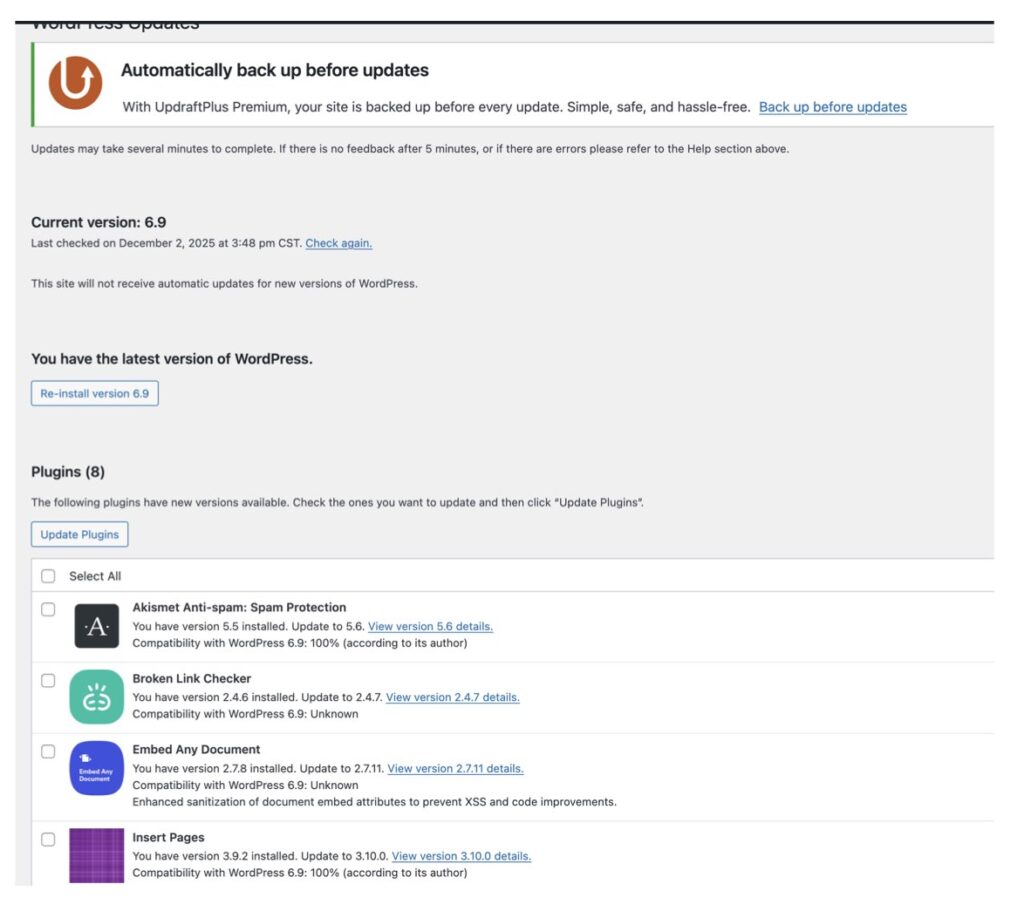Check the Select All checkbox
This screenshot has height=918, width=1024.
[48, 576]
